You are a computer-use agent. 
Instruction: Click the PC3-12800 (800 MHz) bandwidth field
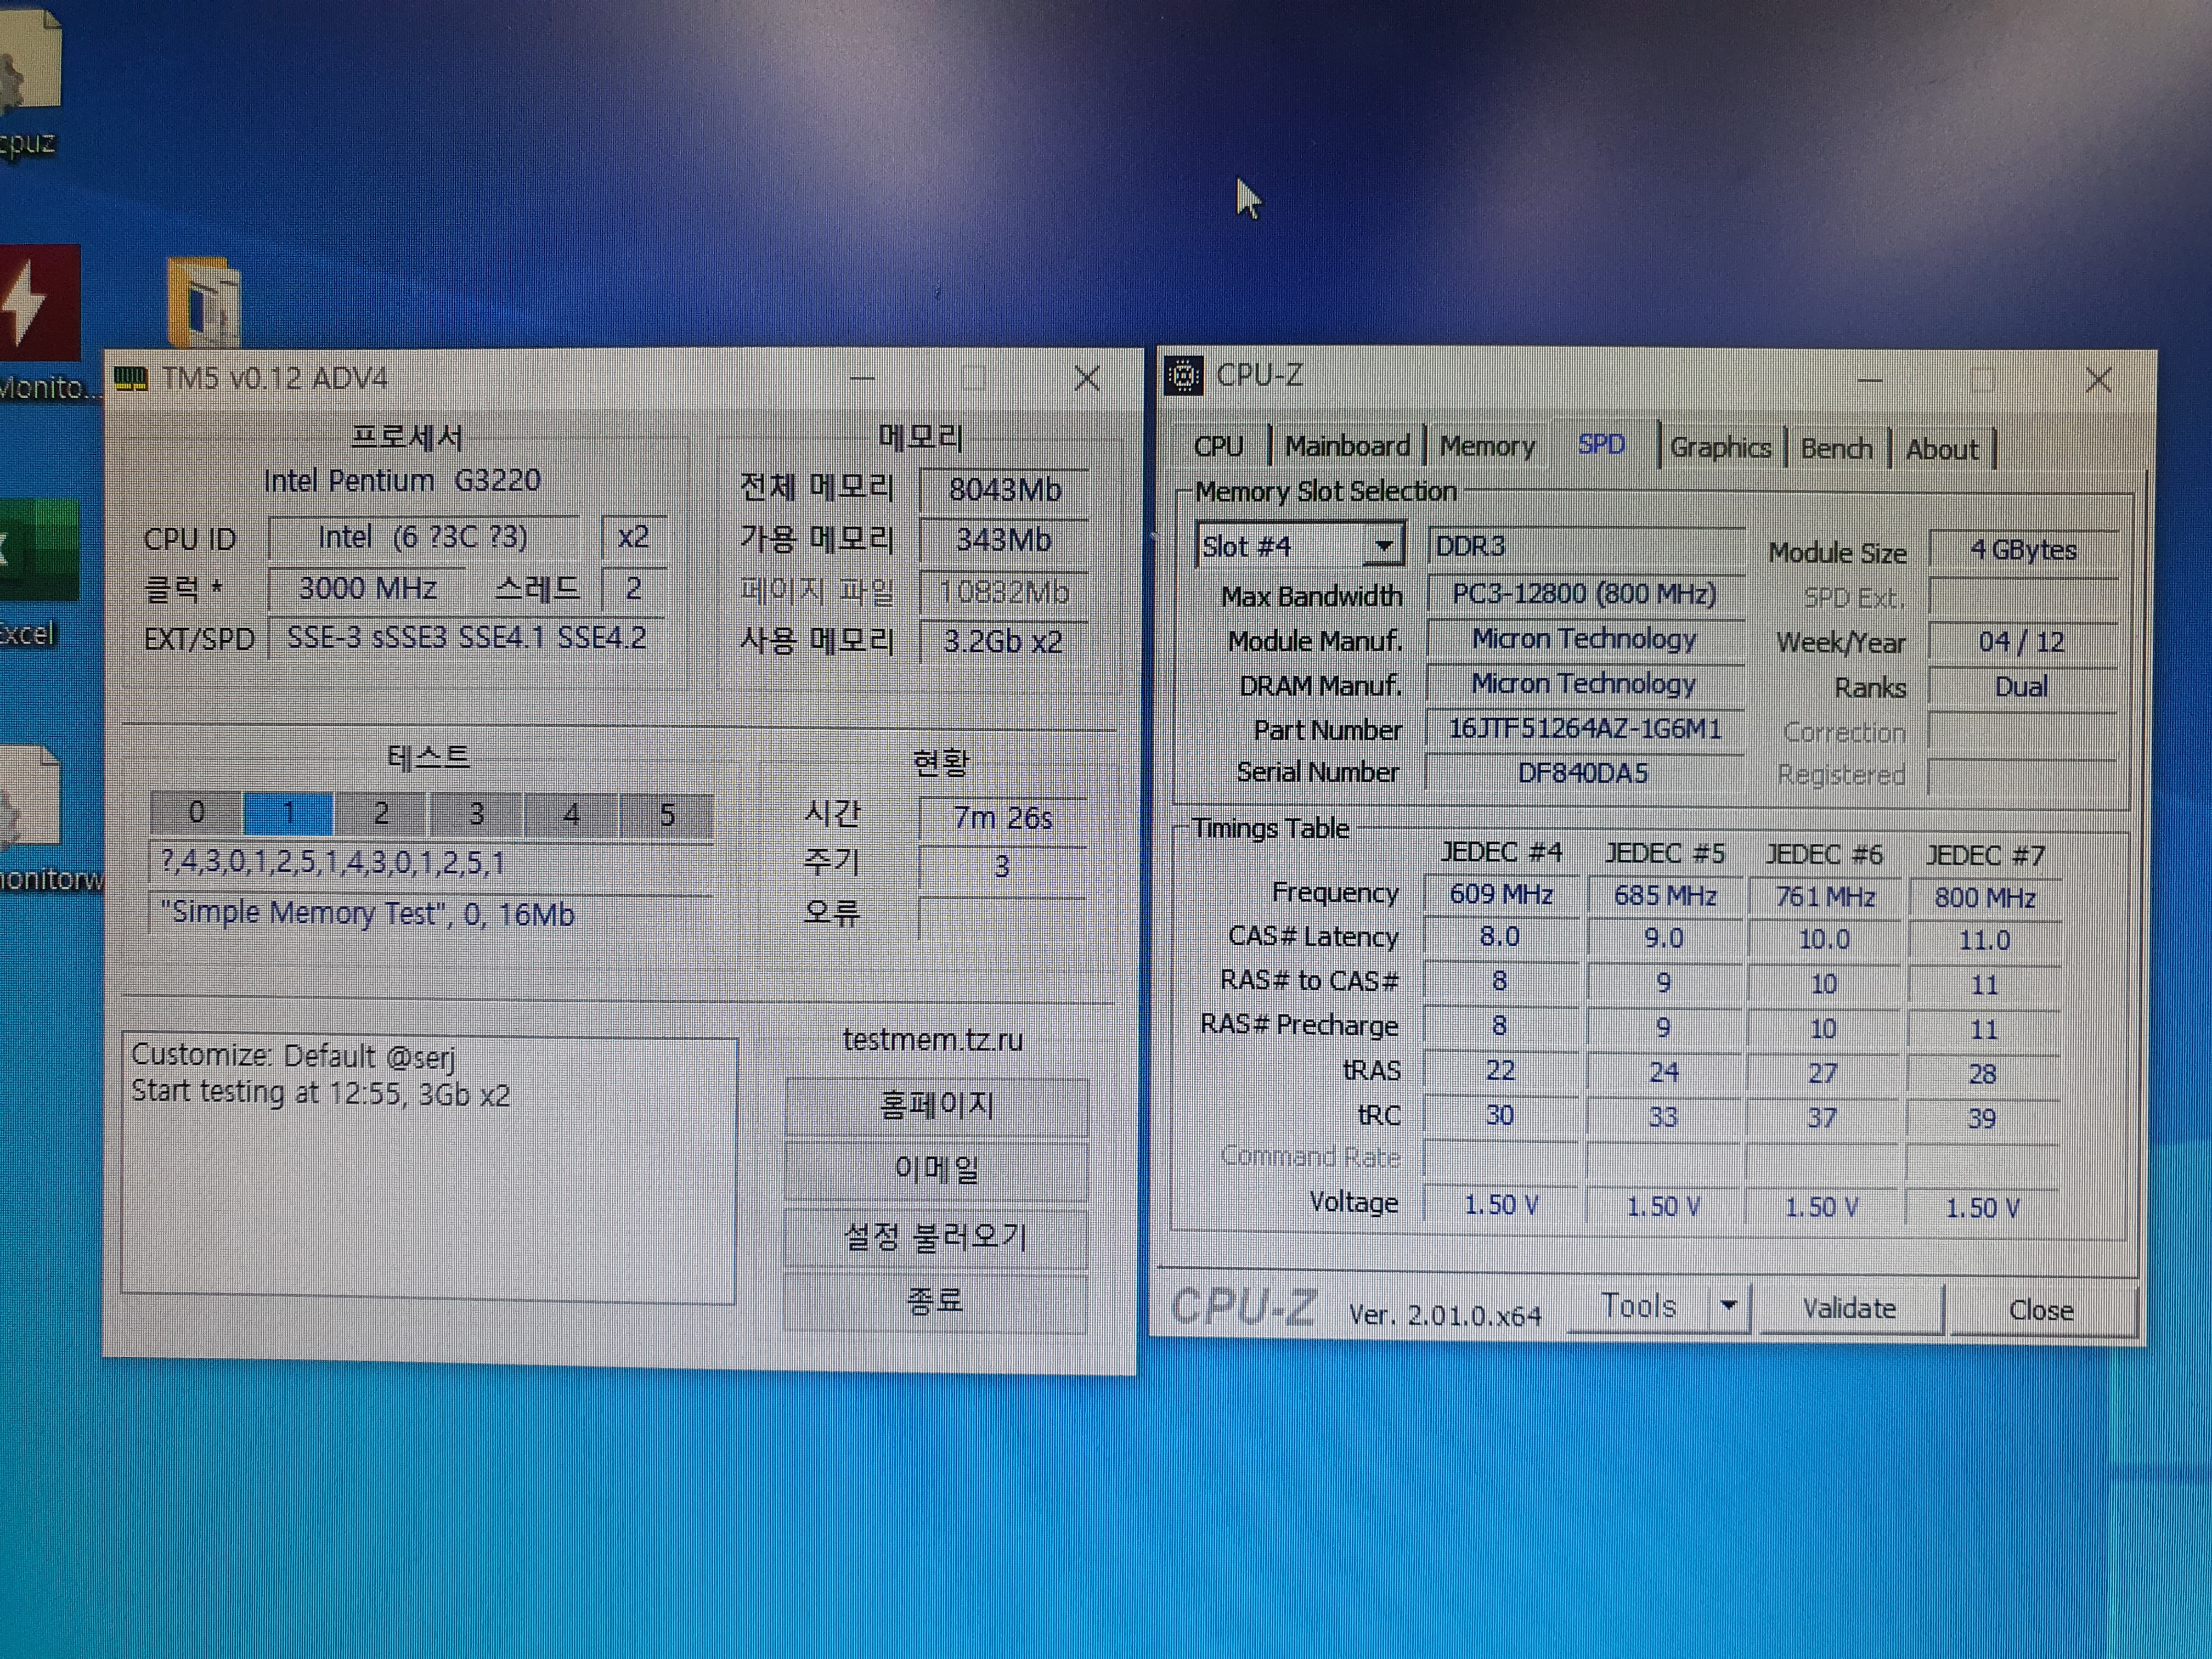(x=1586, y=594)
